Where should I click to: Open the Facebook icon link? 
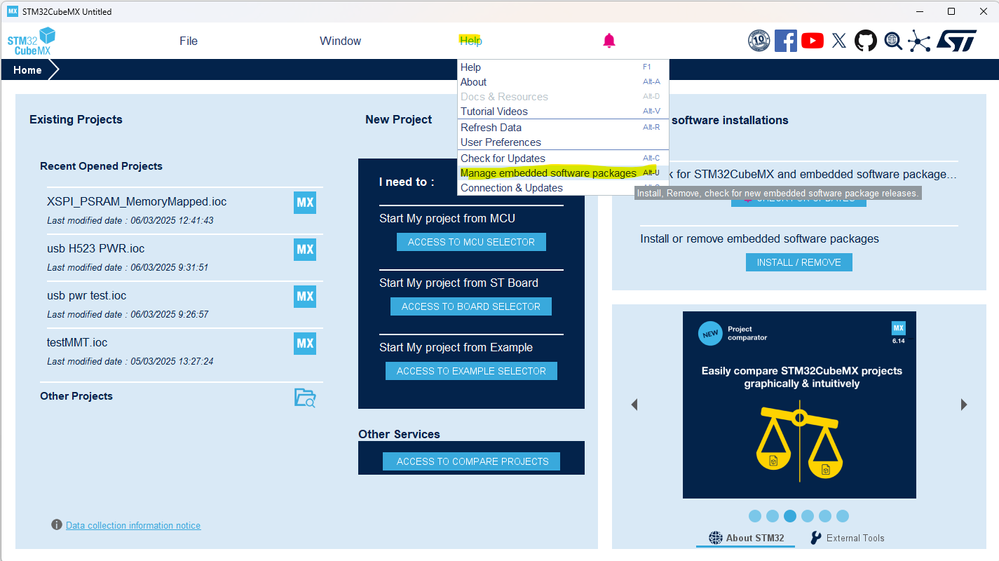point(786,41)
